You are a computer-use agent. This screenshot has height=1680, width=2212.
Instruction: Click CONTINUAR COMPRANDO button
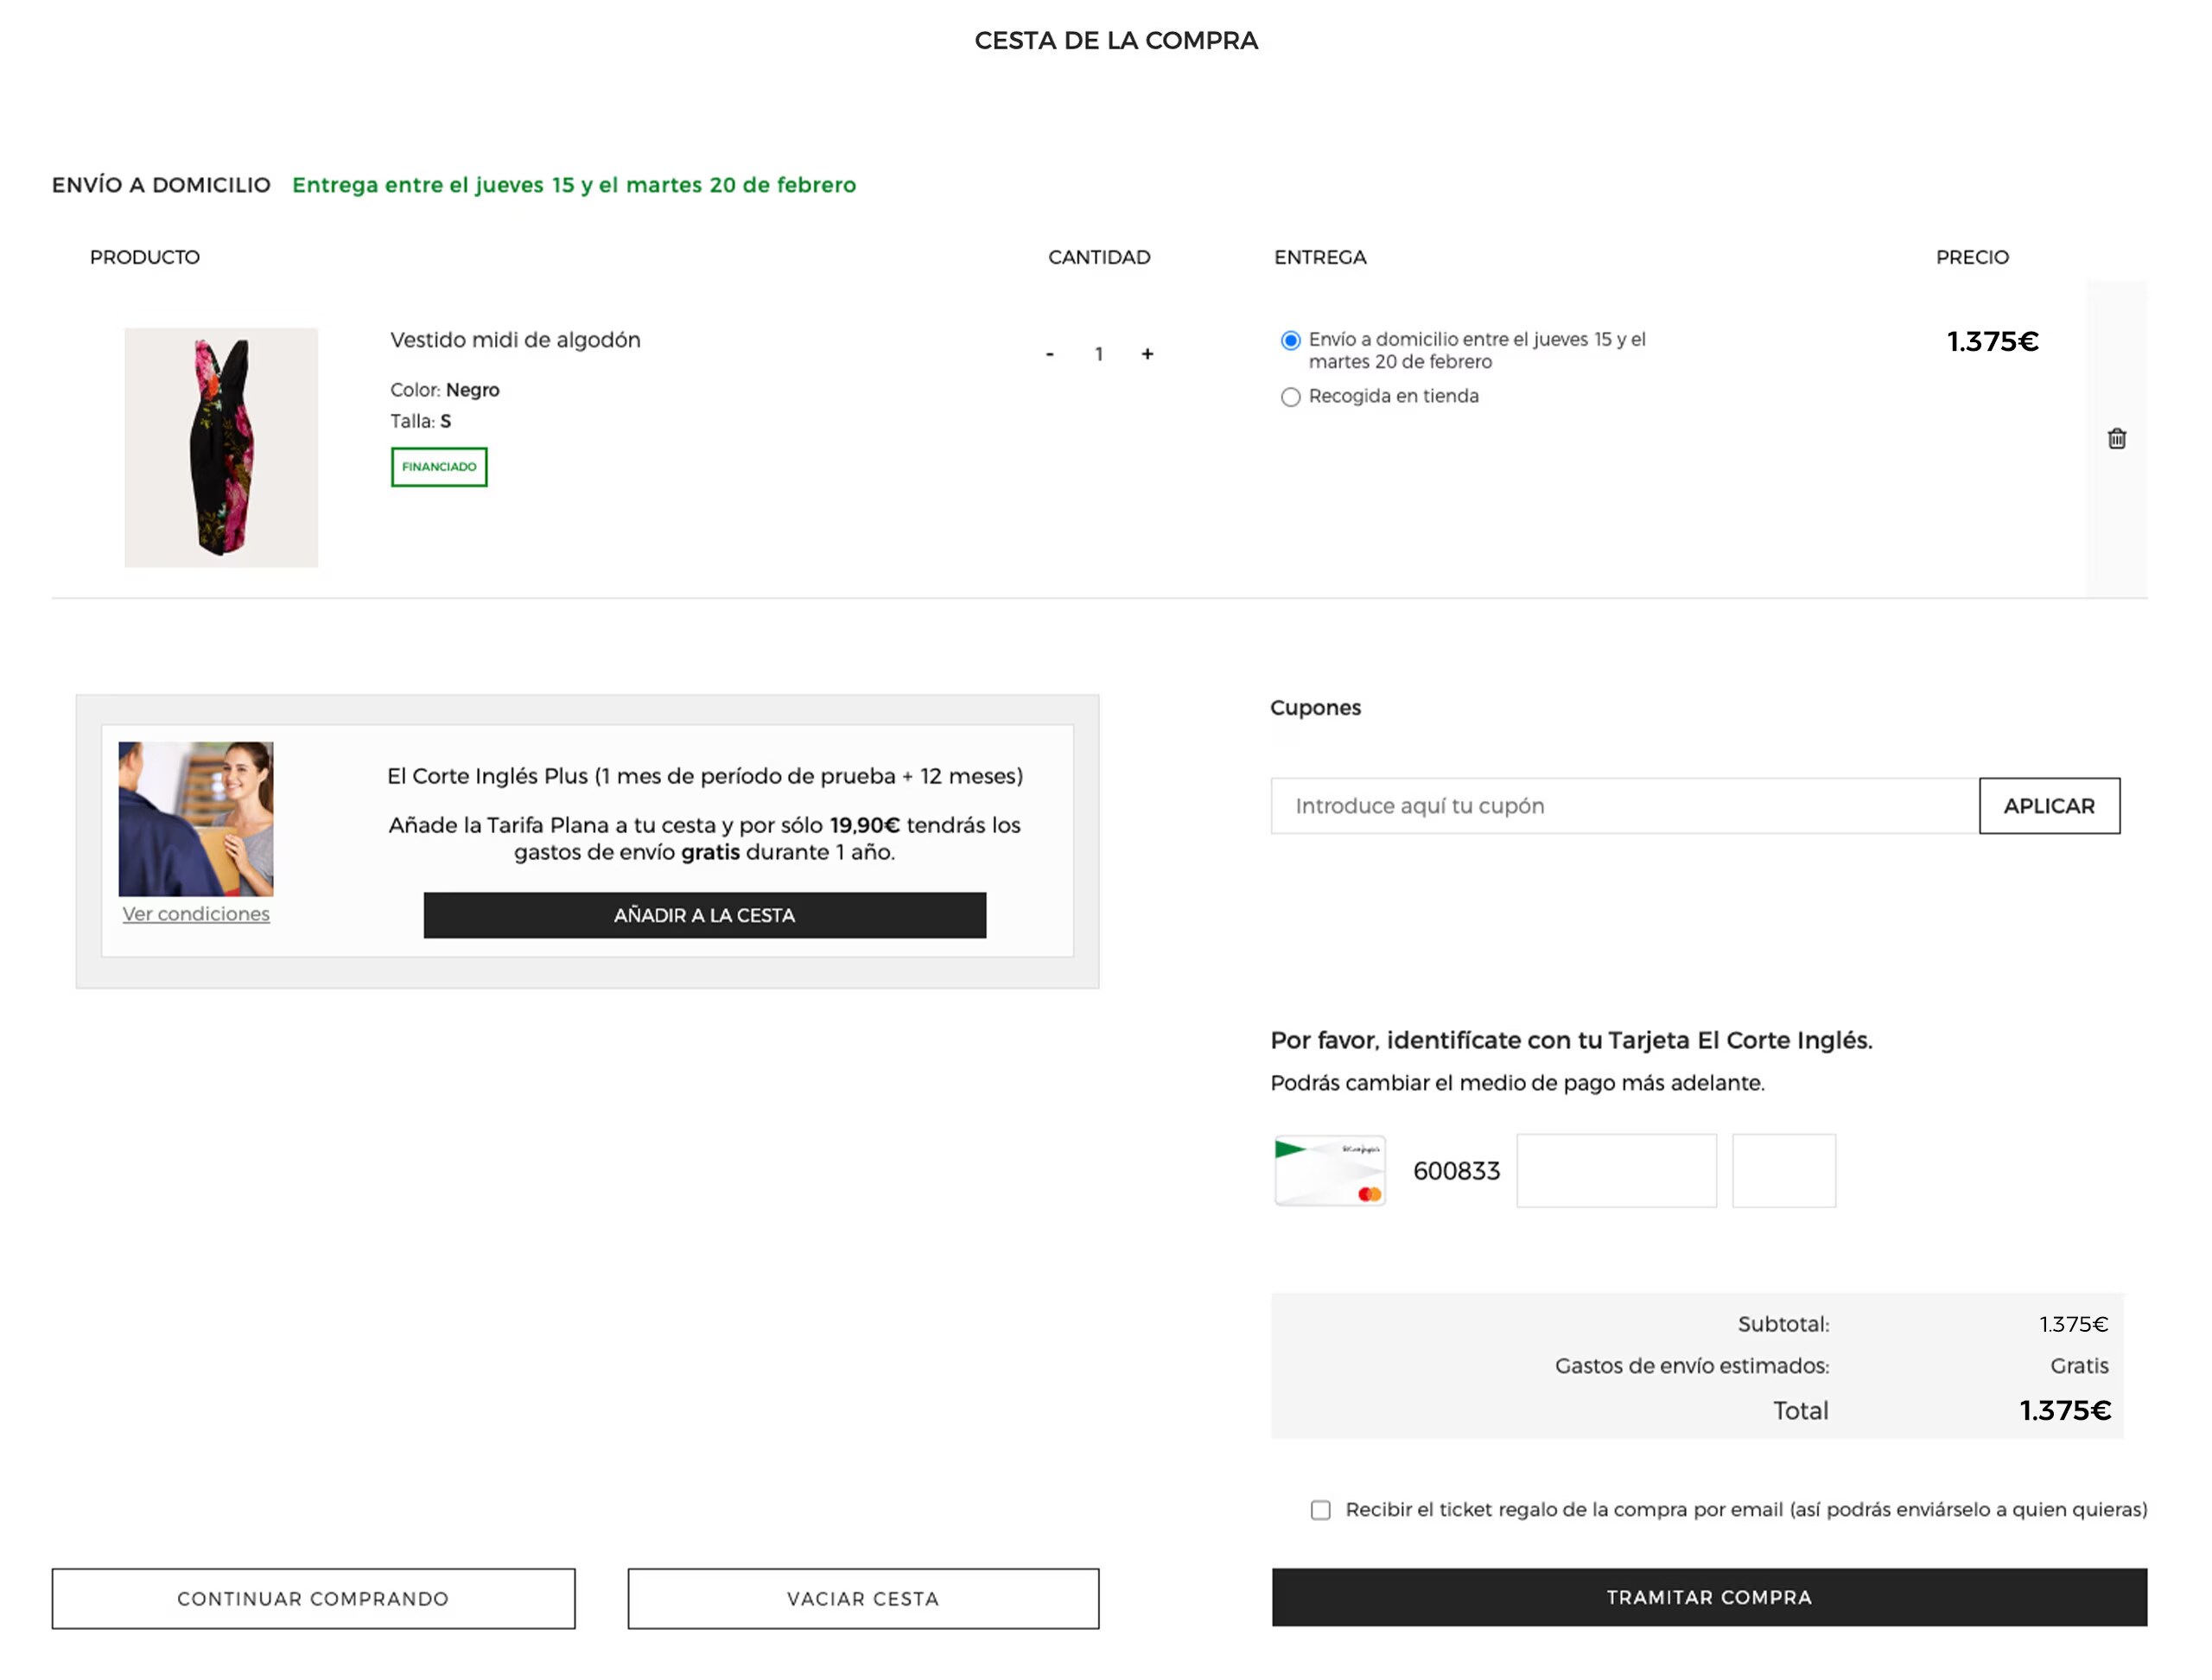[x=313, y=1598]
